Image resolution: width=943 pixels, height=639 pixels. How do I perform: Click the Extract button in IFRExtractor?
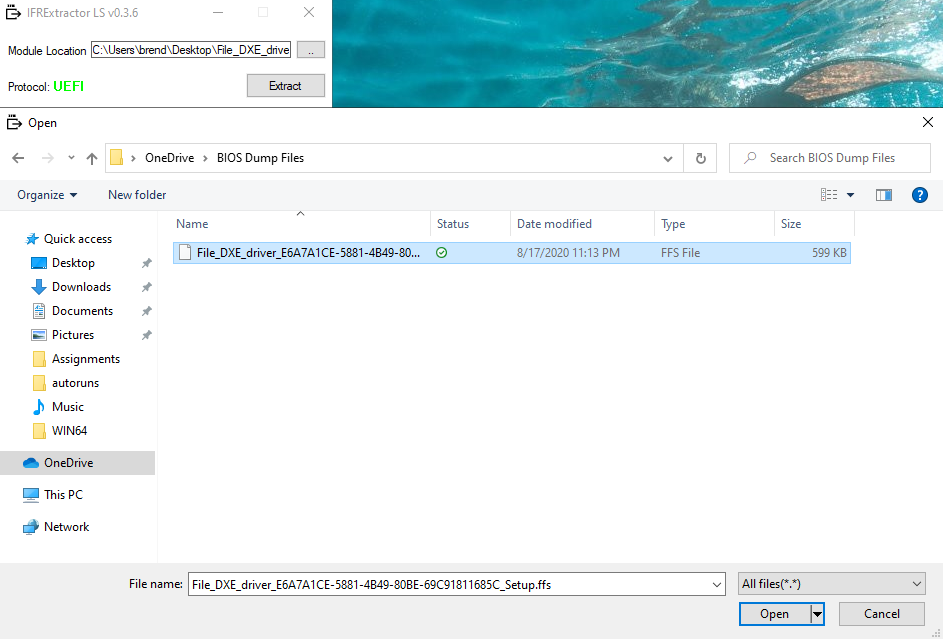click(x=286, y=86)
